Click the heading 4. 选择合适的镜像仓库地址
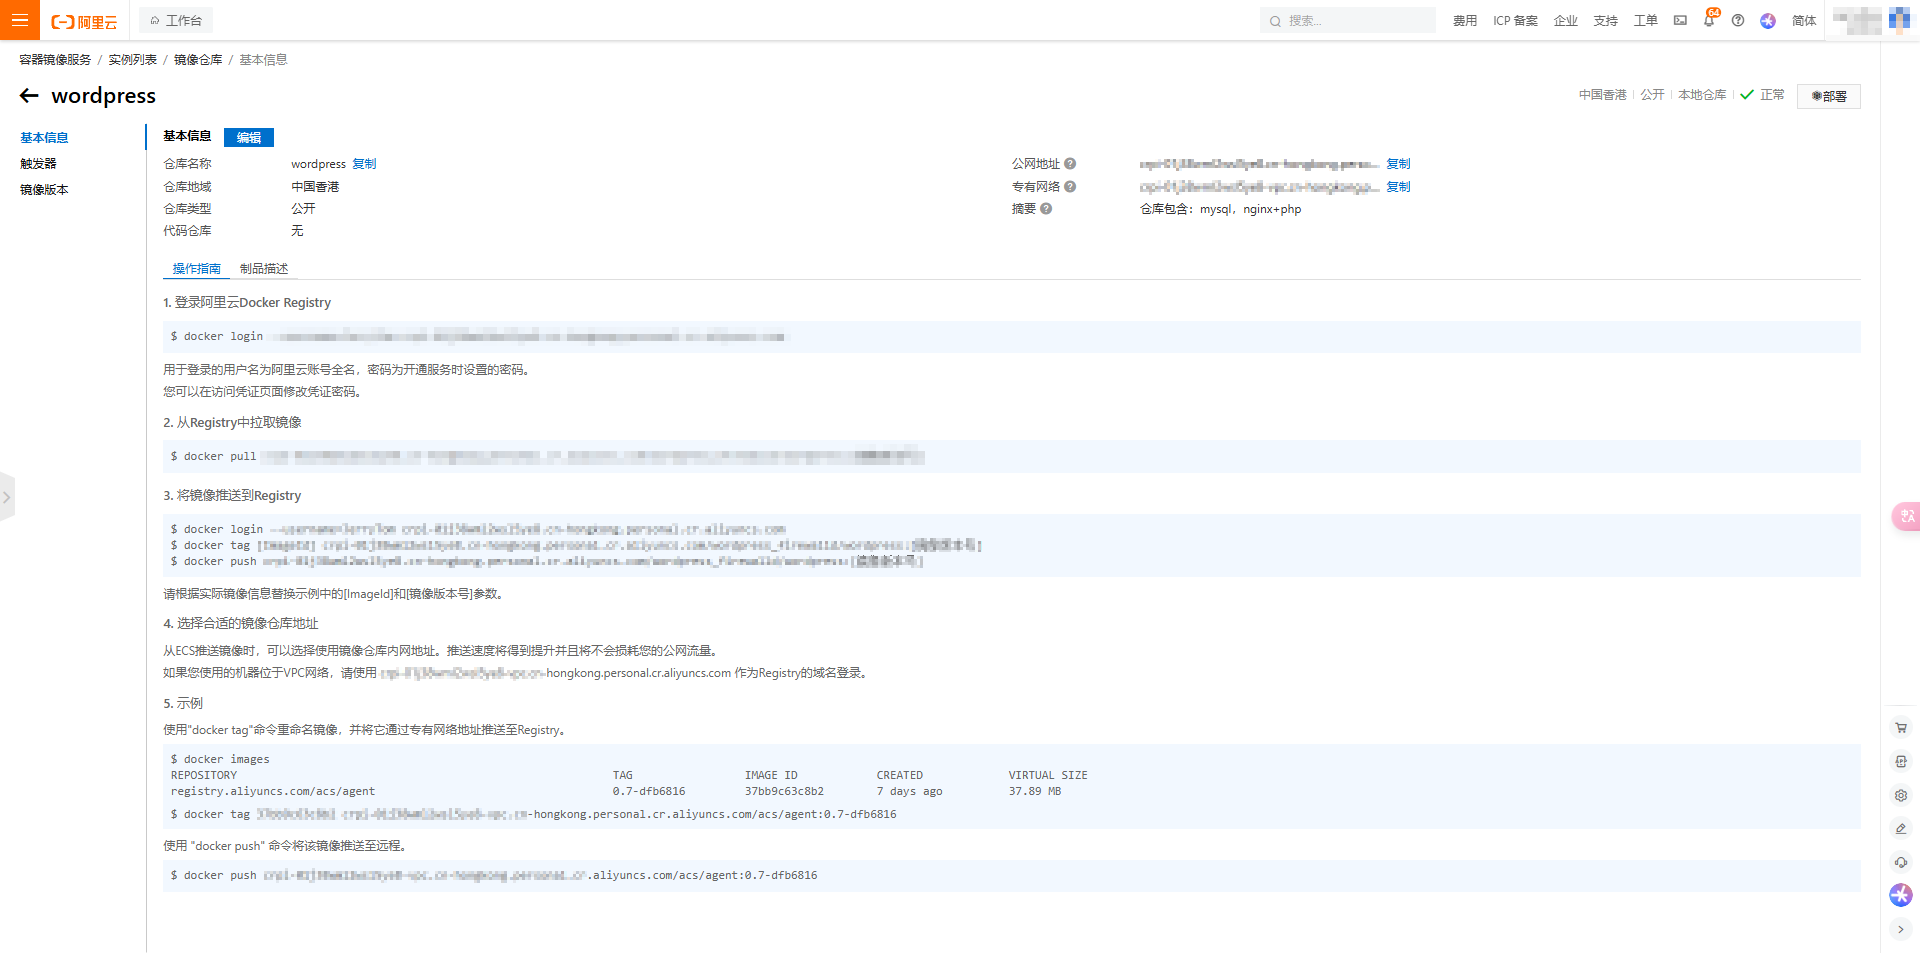This screenshot has width=1920, height=953. [x=241, y=624]
